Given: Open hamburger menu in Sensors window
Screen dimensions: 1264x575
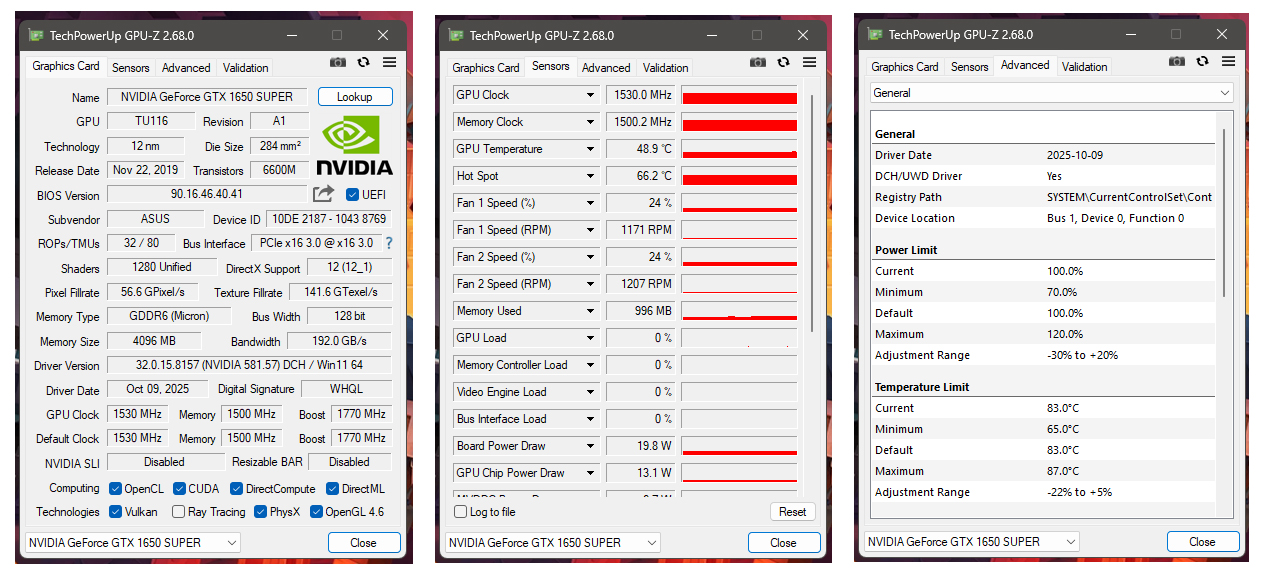Looking at the screenshot, I should (x=809, y=62).
